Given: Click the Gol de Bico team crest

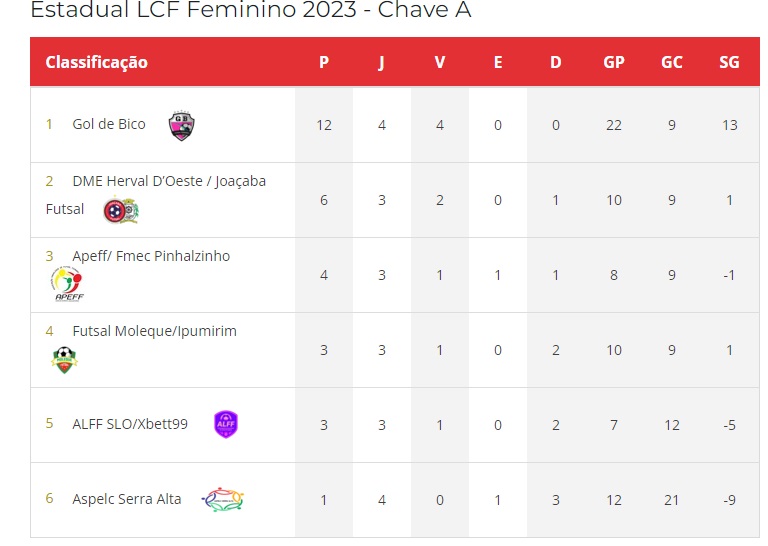Looking at the screenshot, I should pos(181,126).
